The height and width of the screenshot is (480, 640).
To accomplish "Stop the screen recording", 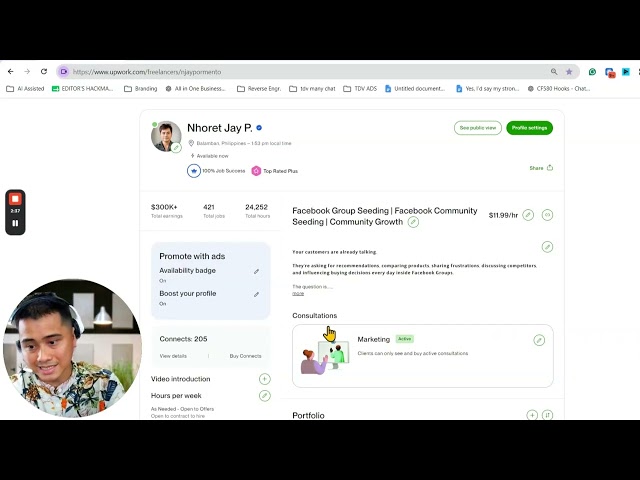I will (x=15, y=199).
